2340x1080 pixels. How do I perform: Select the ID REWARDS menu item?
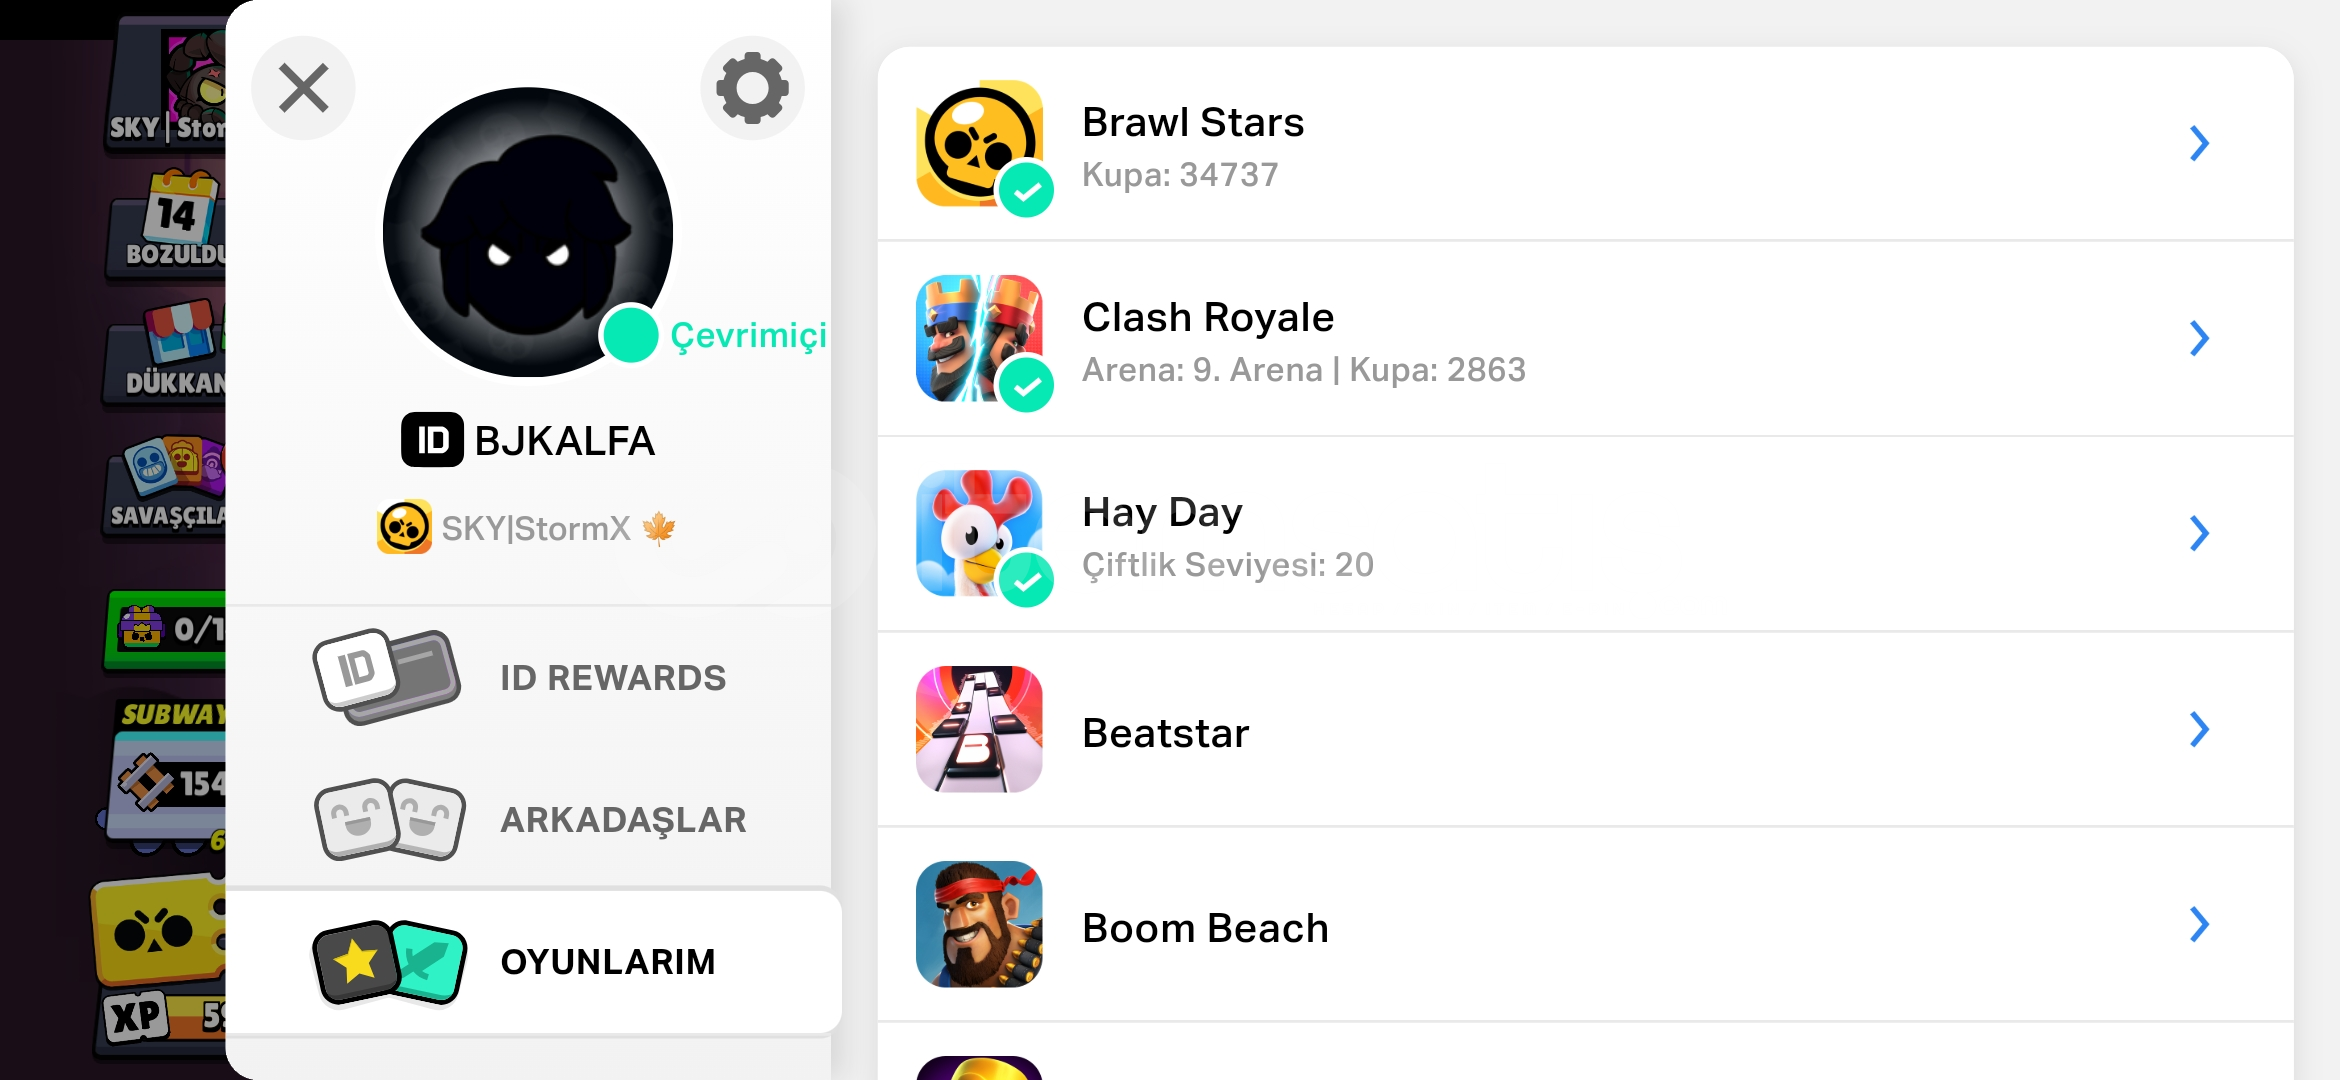pyautogui.click(x=528, y=677)
